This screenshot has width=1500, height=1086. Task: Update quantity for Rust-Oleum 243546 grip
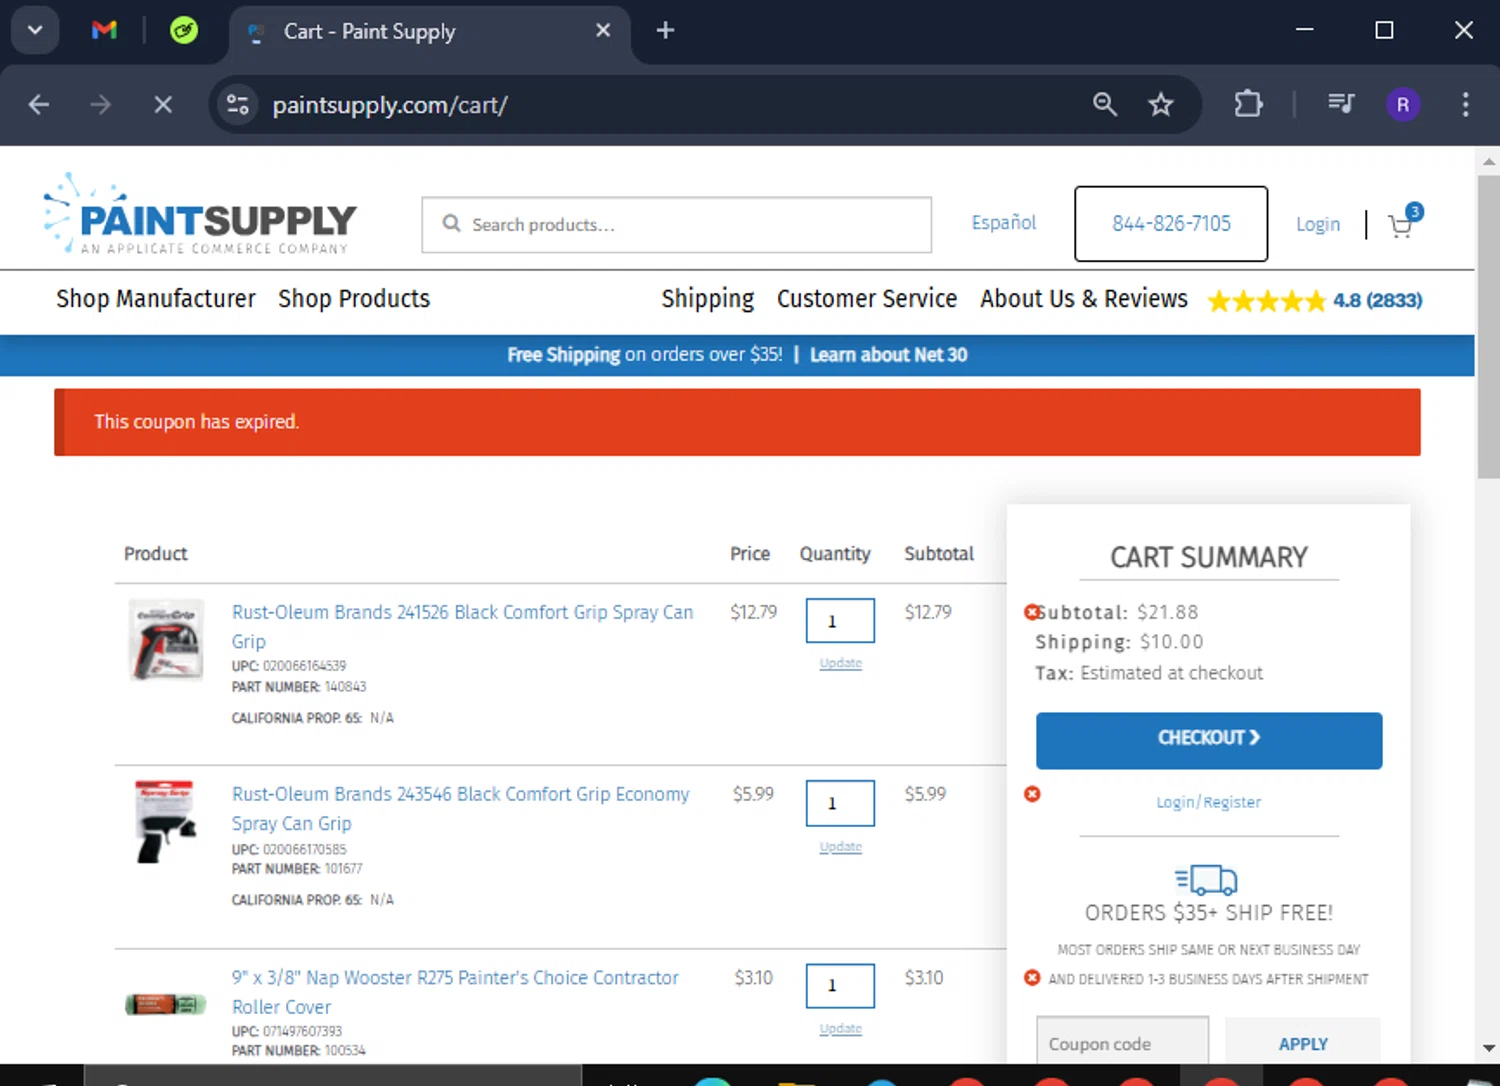coord(840,847)
